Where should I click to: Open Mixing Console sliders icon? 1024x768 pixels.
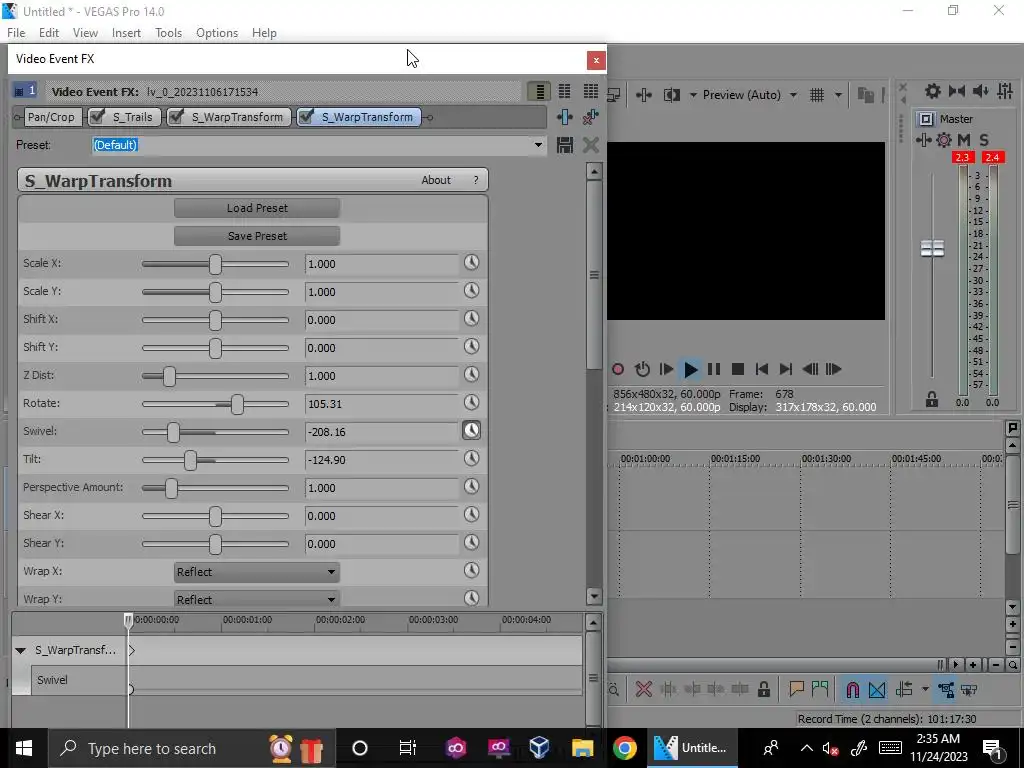pos(1005,91)
